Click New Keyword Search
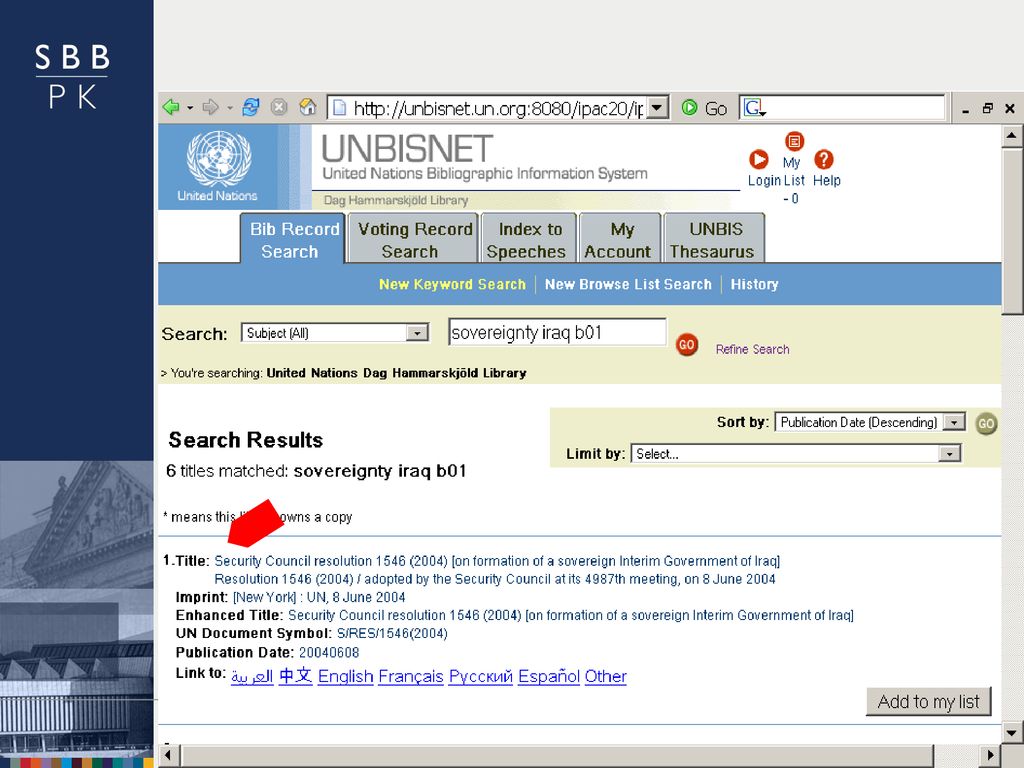Image resolution: width=1024 pixels, height=768 pixels. pos(452,284)
